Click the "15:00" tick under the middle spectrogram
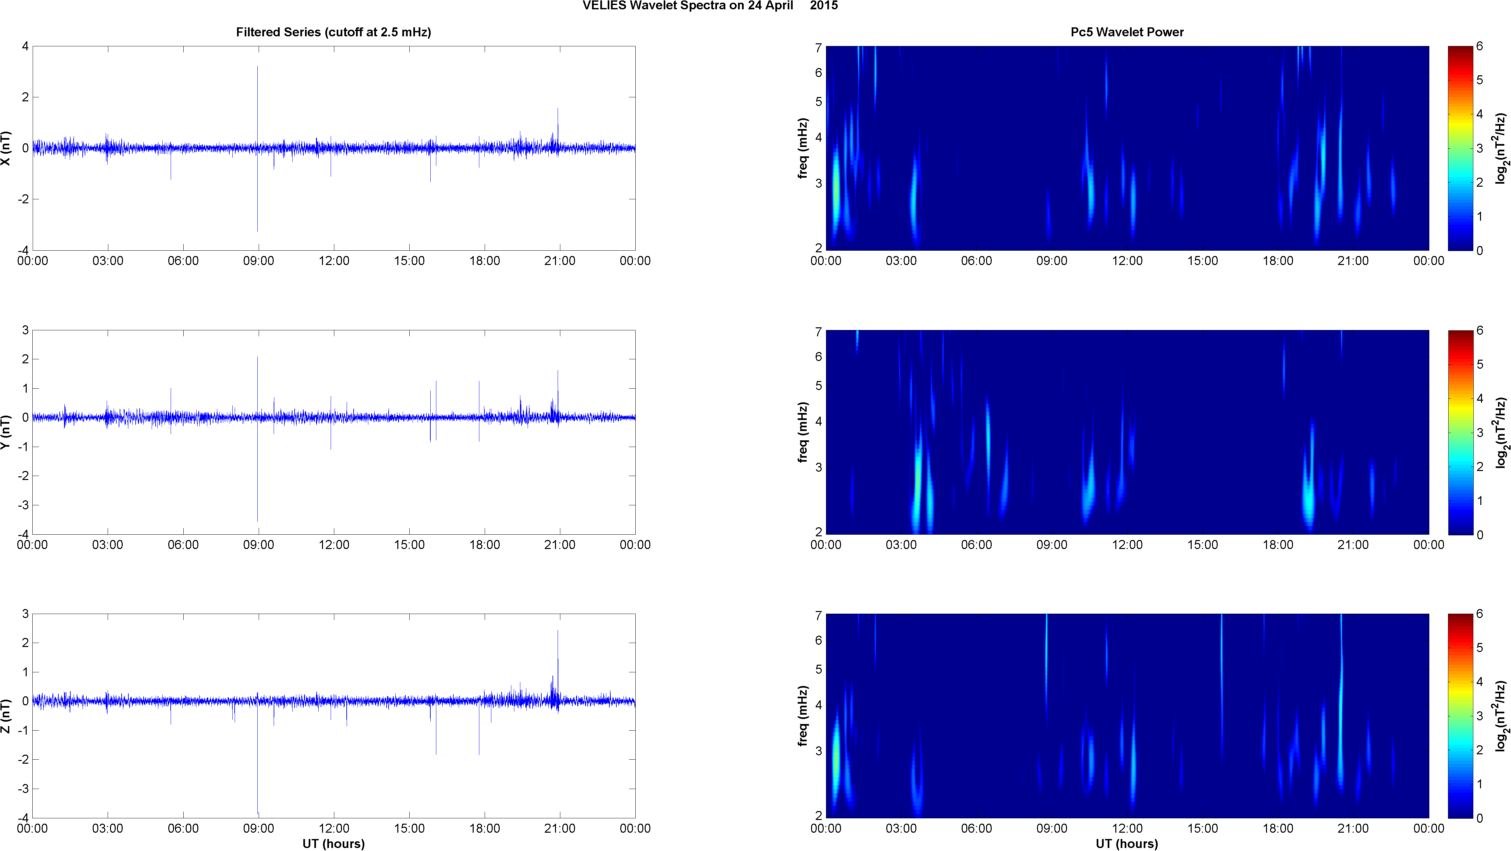Image resolution: width=1511 pixels, height=851 pixels. [x=1203, y=545]
